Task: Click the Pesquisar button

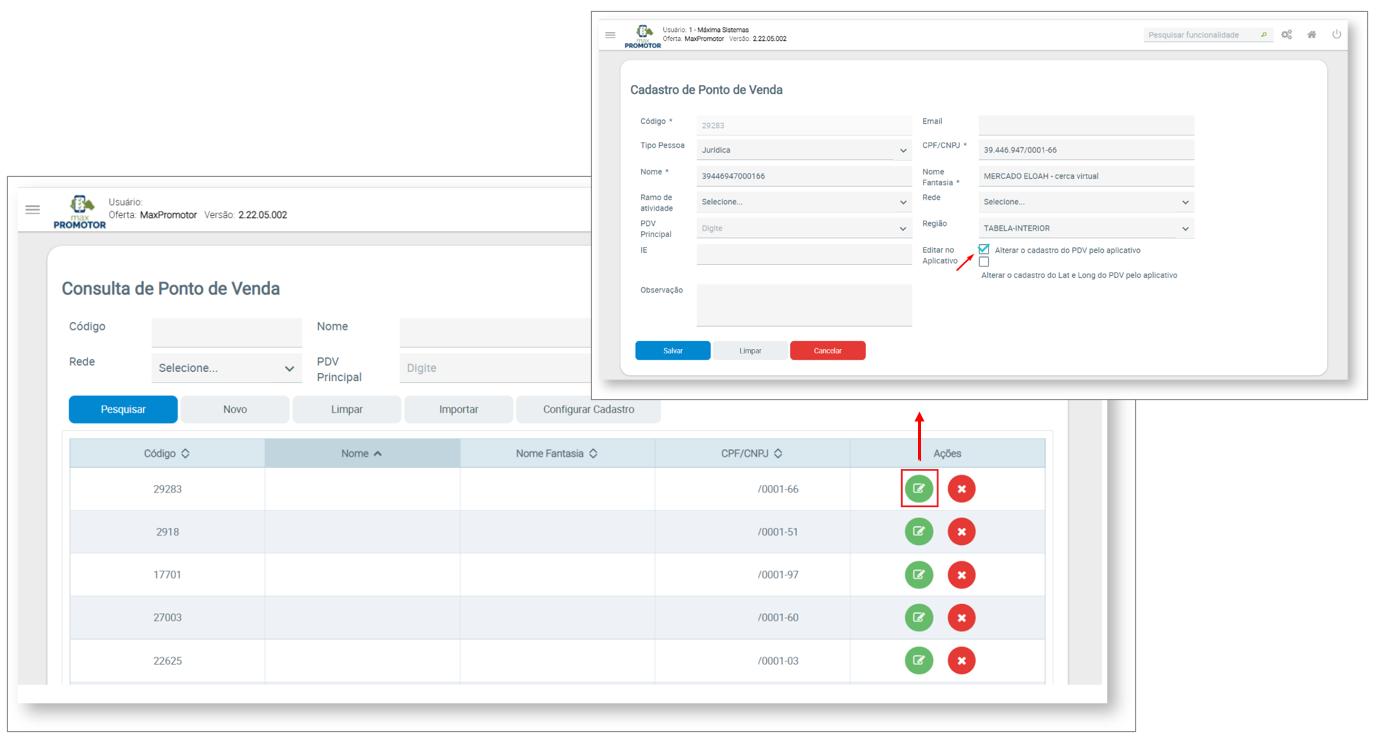Action: click(x=123, y=409)
